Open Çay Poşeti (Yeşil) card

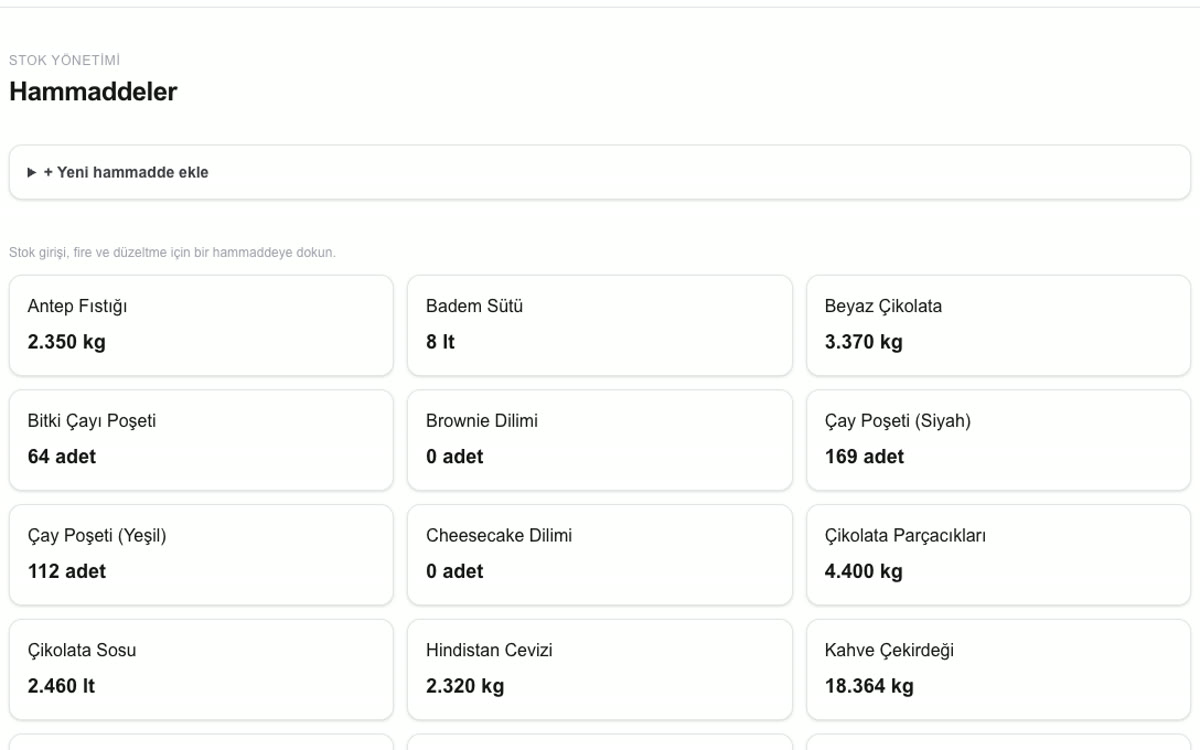pos(201,555)
